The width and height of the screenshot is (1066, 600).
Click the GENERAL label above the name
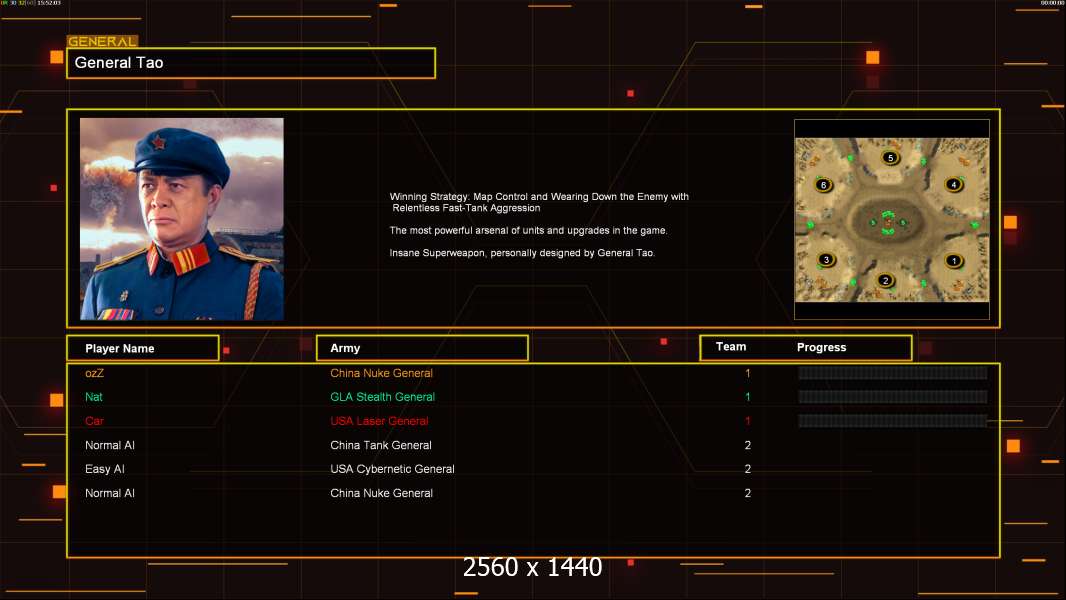coord(102,41)
